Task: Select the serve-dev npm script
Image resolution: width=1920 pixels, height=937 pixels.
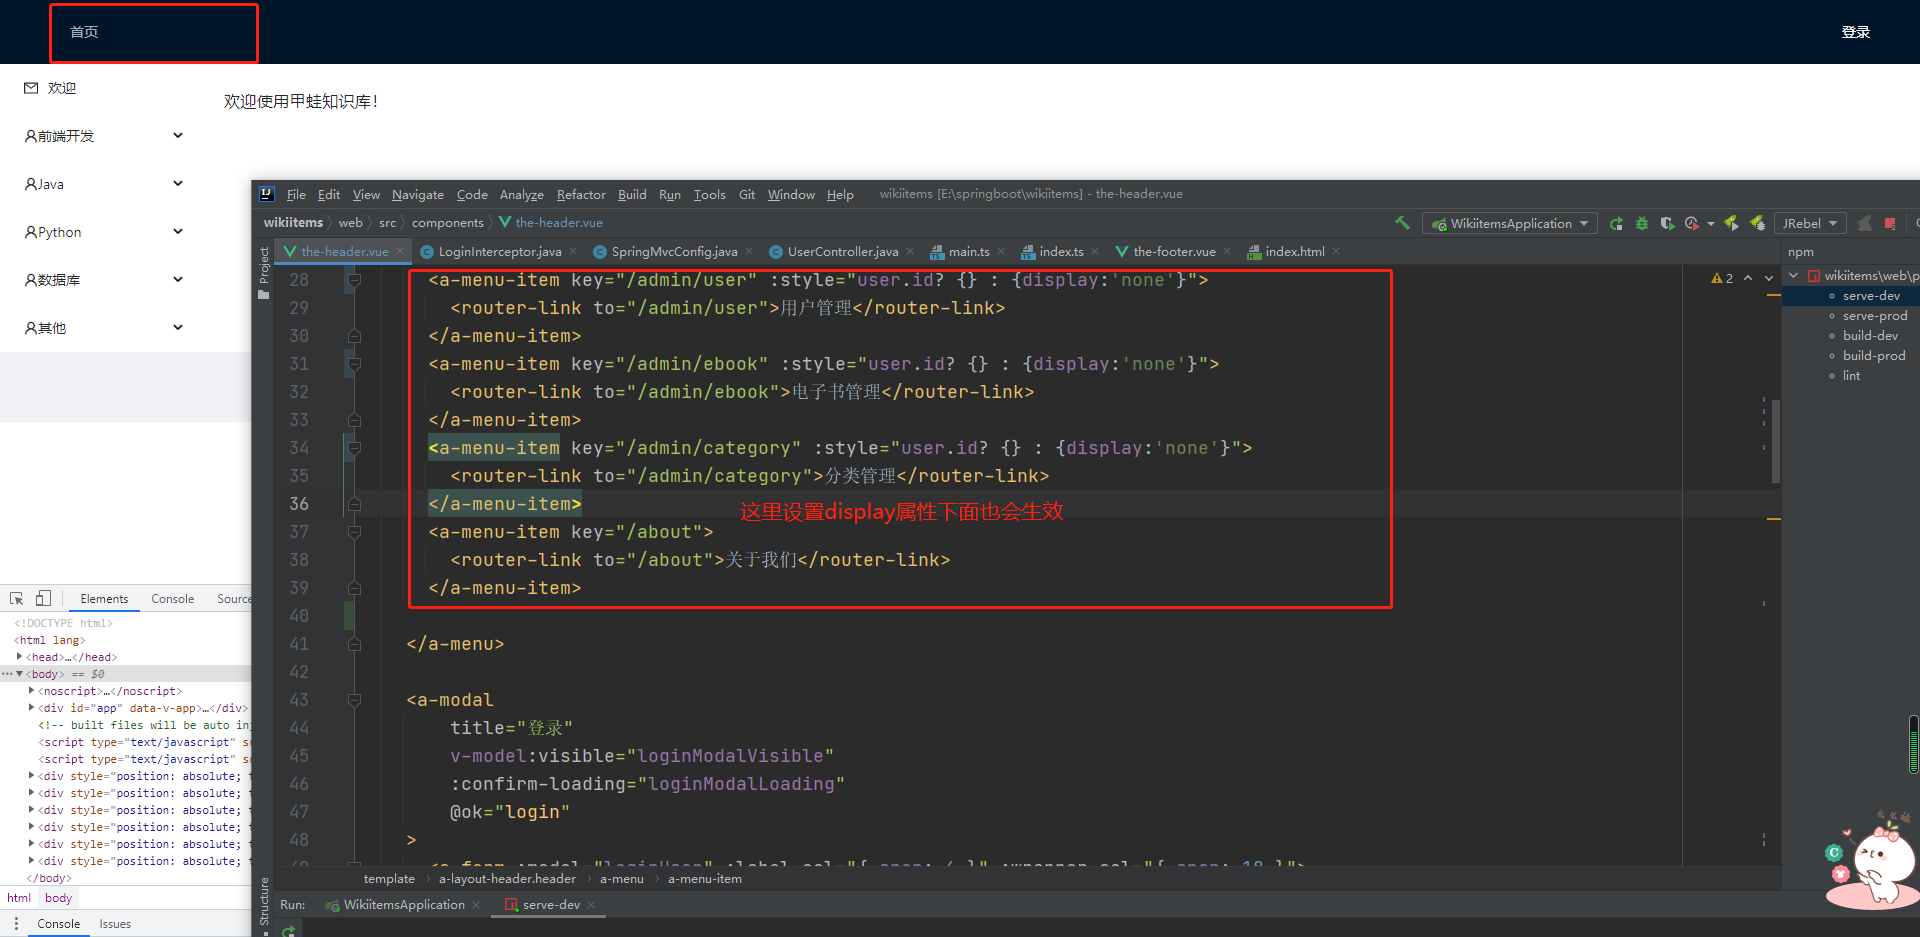Action: point(1871,295)
